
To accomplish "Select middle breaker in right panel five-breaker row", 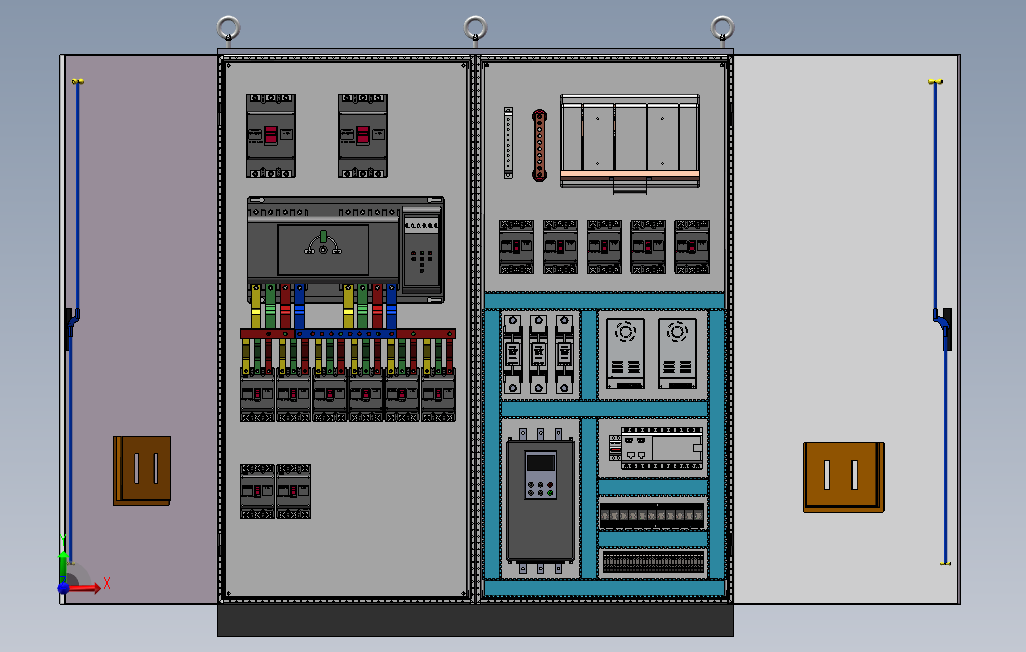I will pos(604,247).
